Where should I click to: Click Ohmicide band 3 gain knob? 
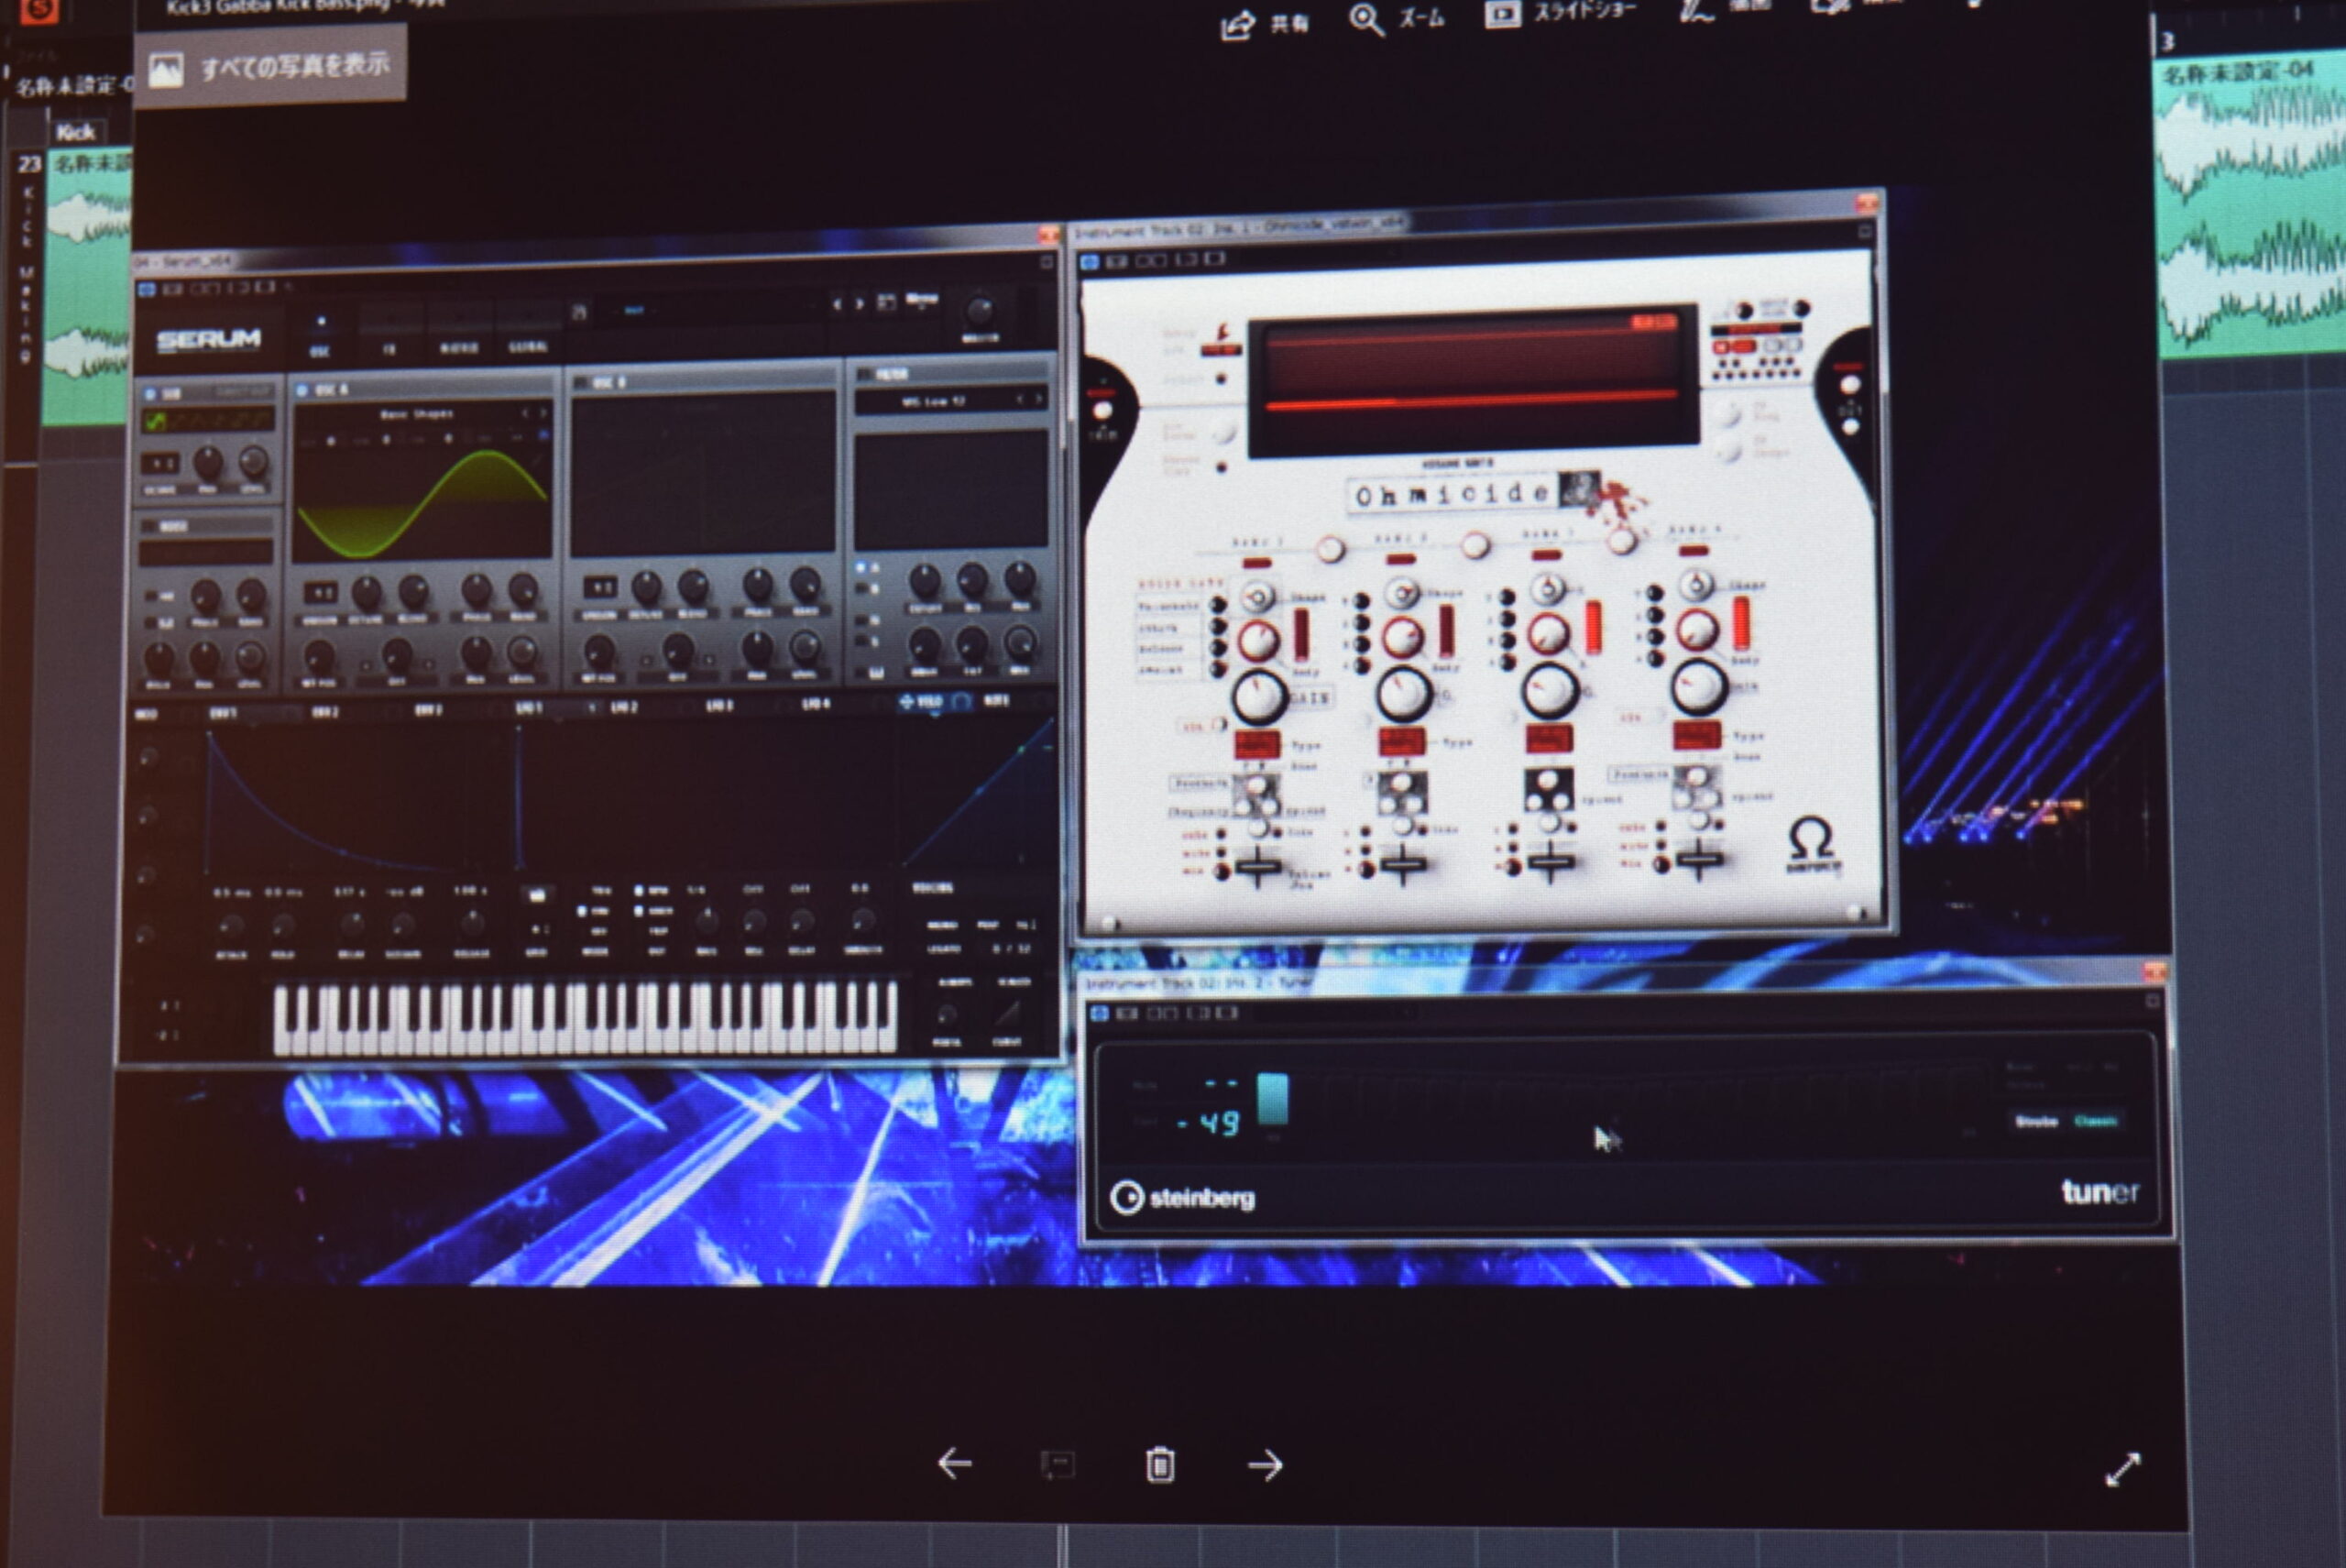(1550, 689)
